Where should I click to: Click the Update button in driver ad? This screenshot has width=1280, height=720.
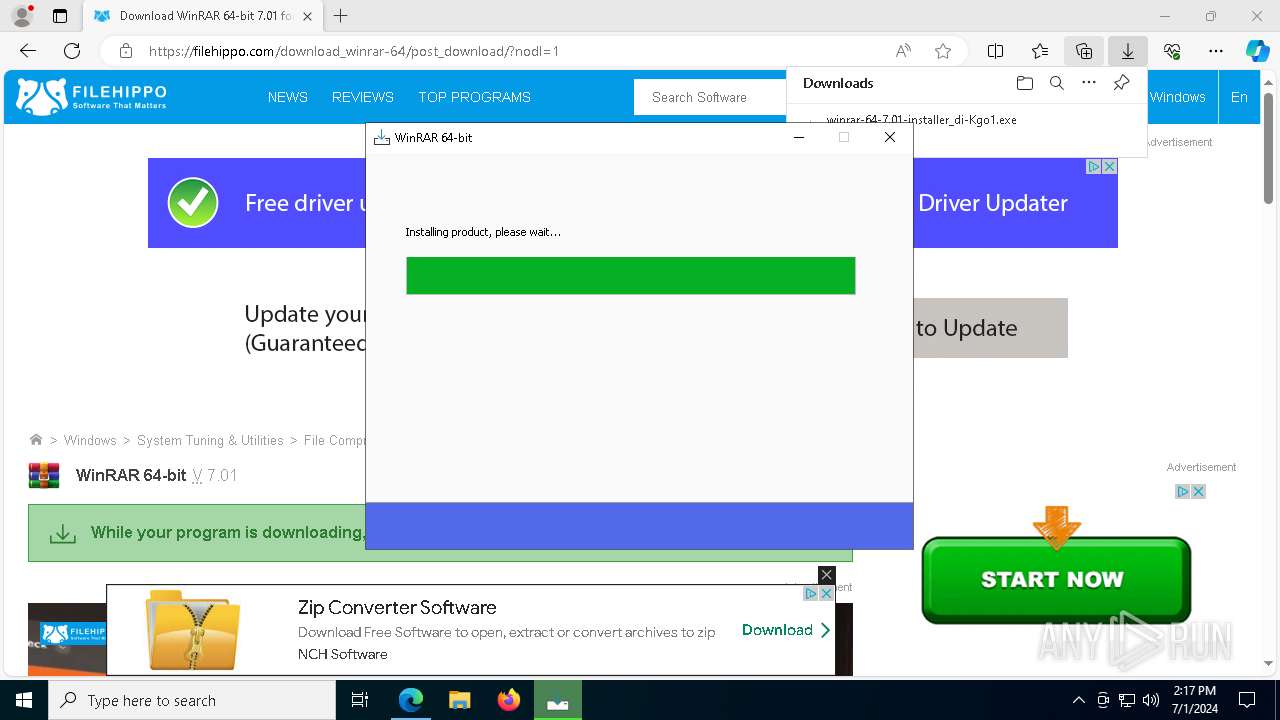[990, 328]
